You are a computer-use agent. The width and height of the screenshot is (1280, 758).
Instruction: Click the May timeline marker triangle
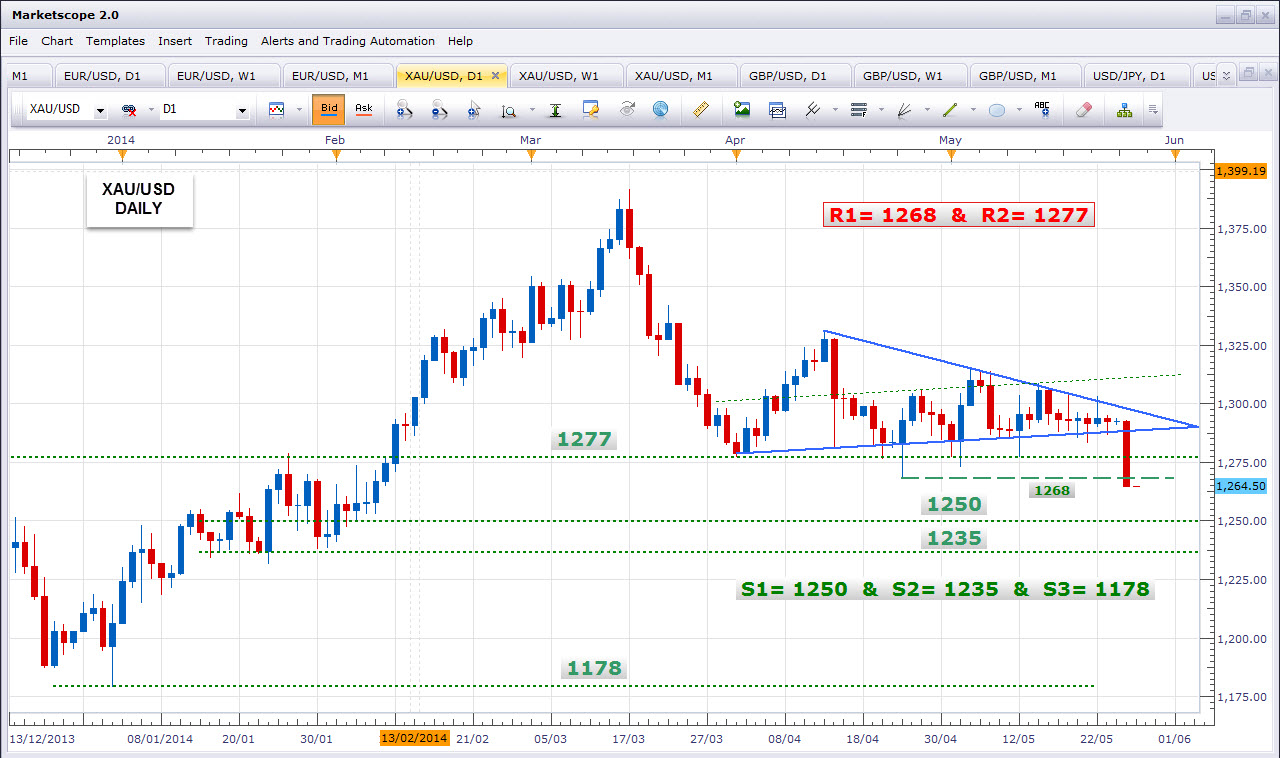[950, 154]
